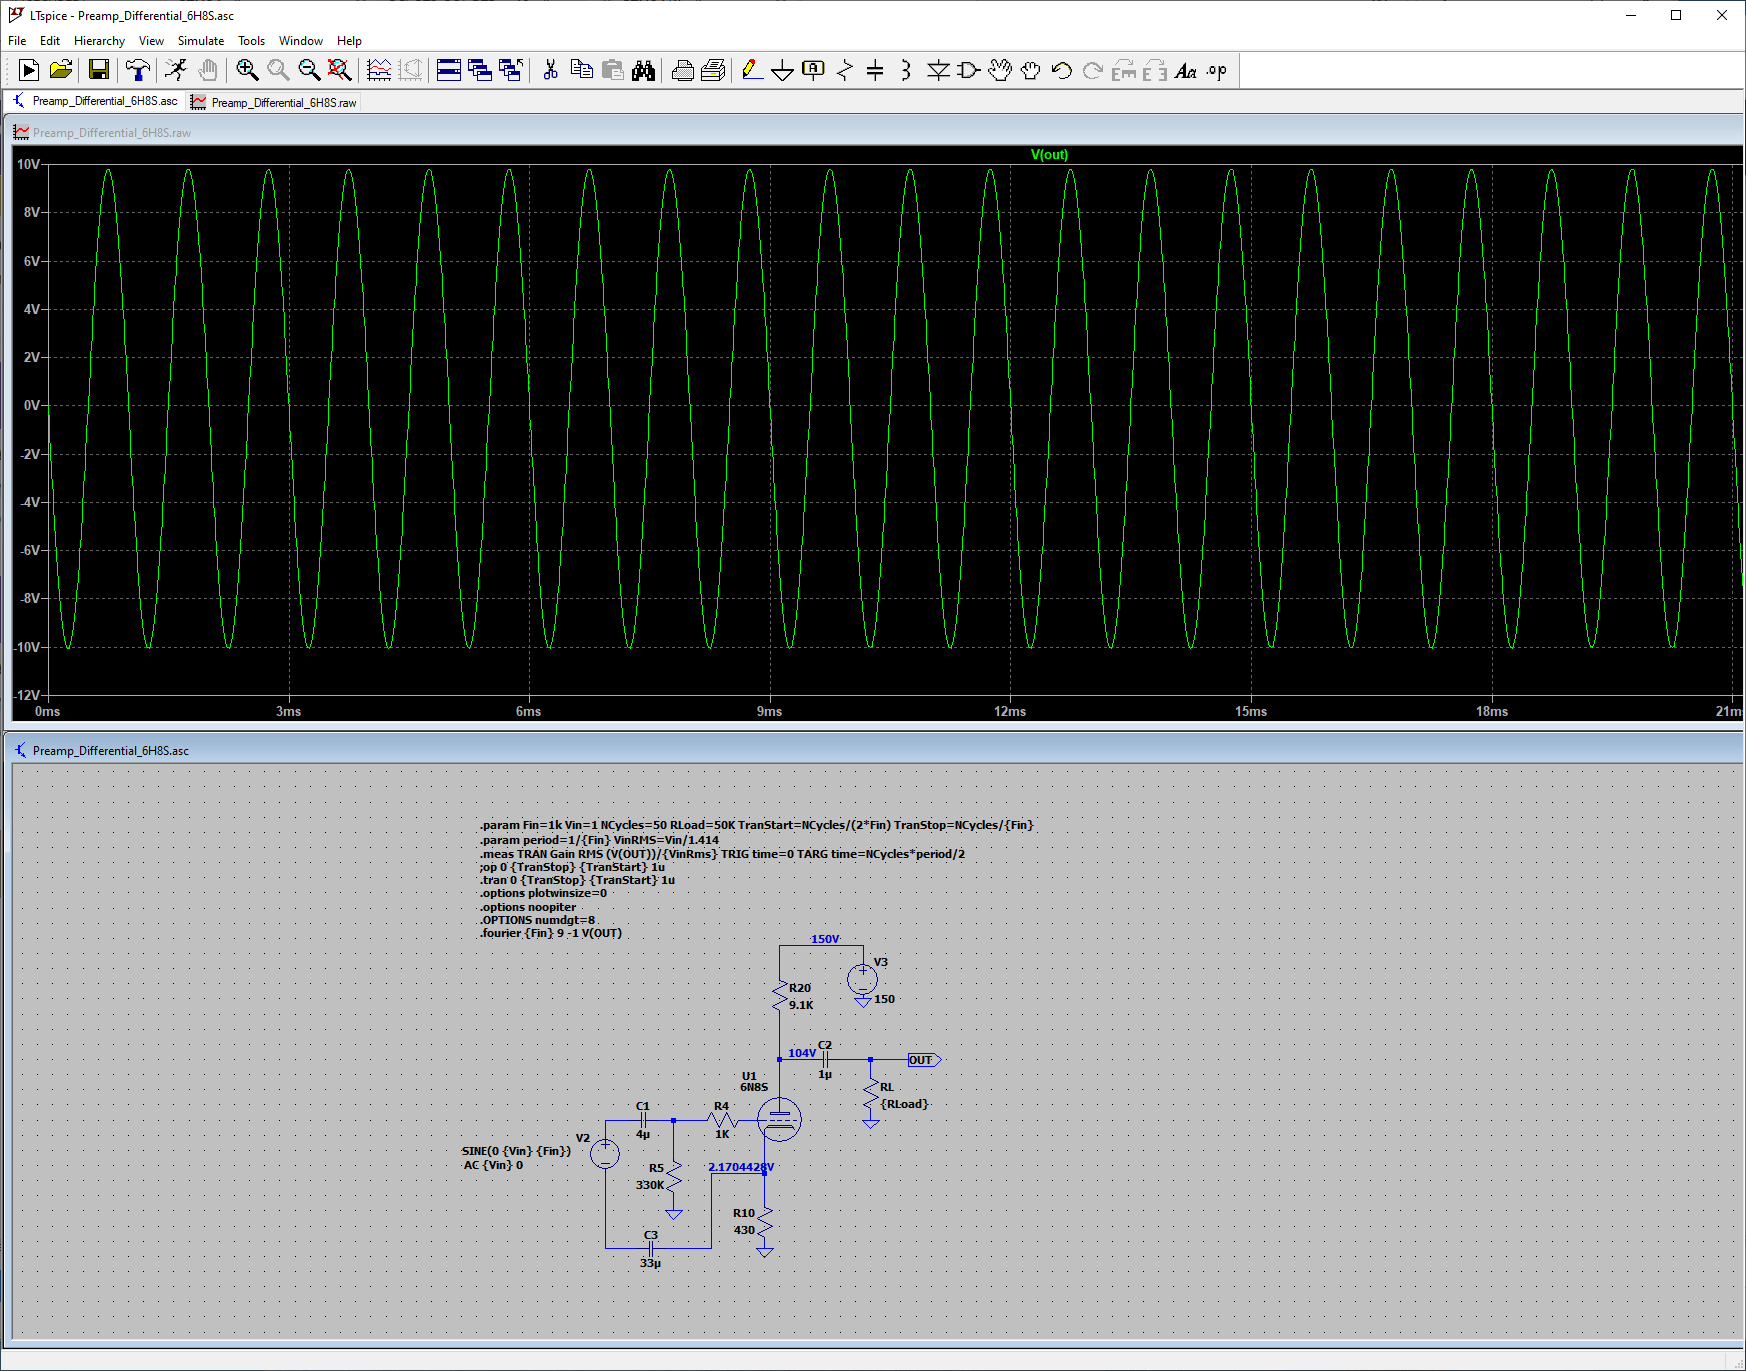Click the C3 33µ capacitor label
This screenshot has width=1746, height=1371.
point(650,1249)
